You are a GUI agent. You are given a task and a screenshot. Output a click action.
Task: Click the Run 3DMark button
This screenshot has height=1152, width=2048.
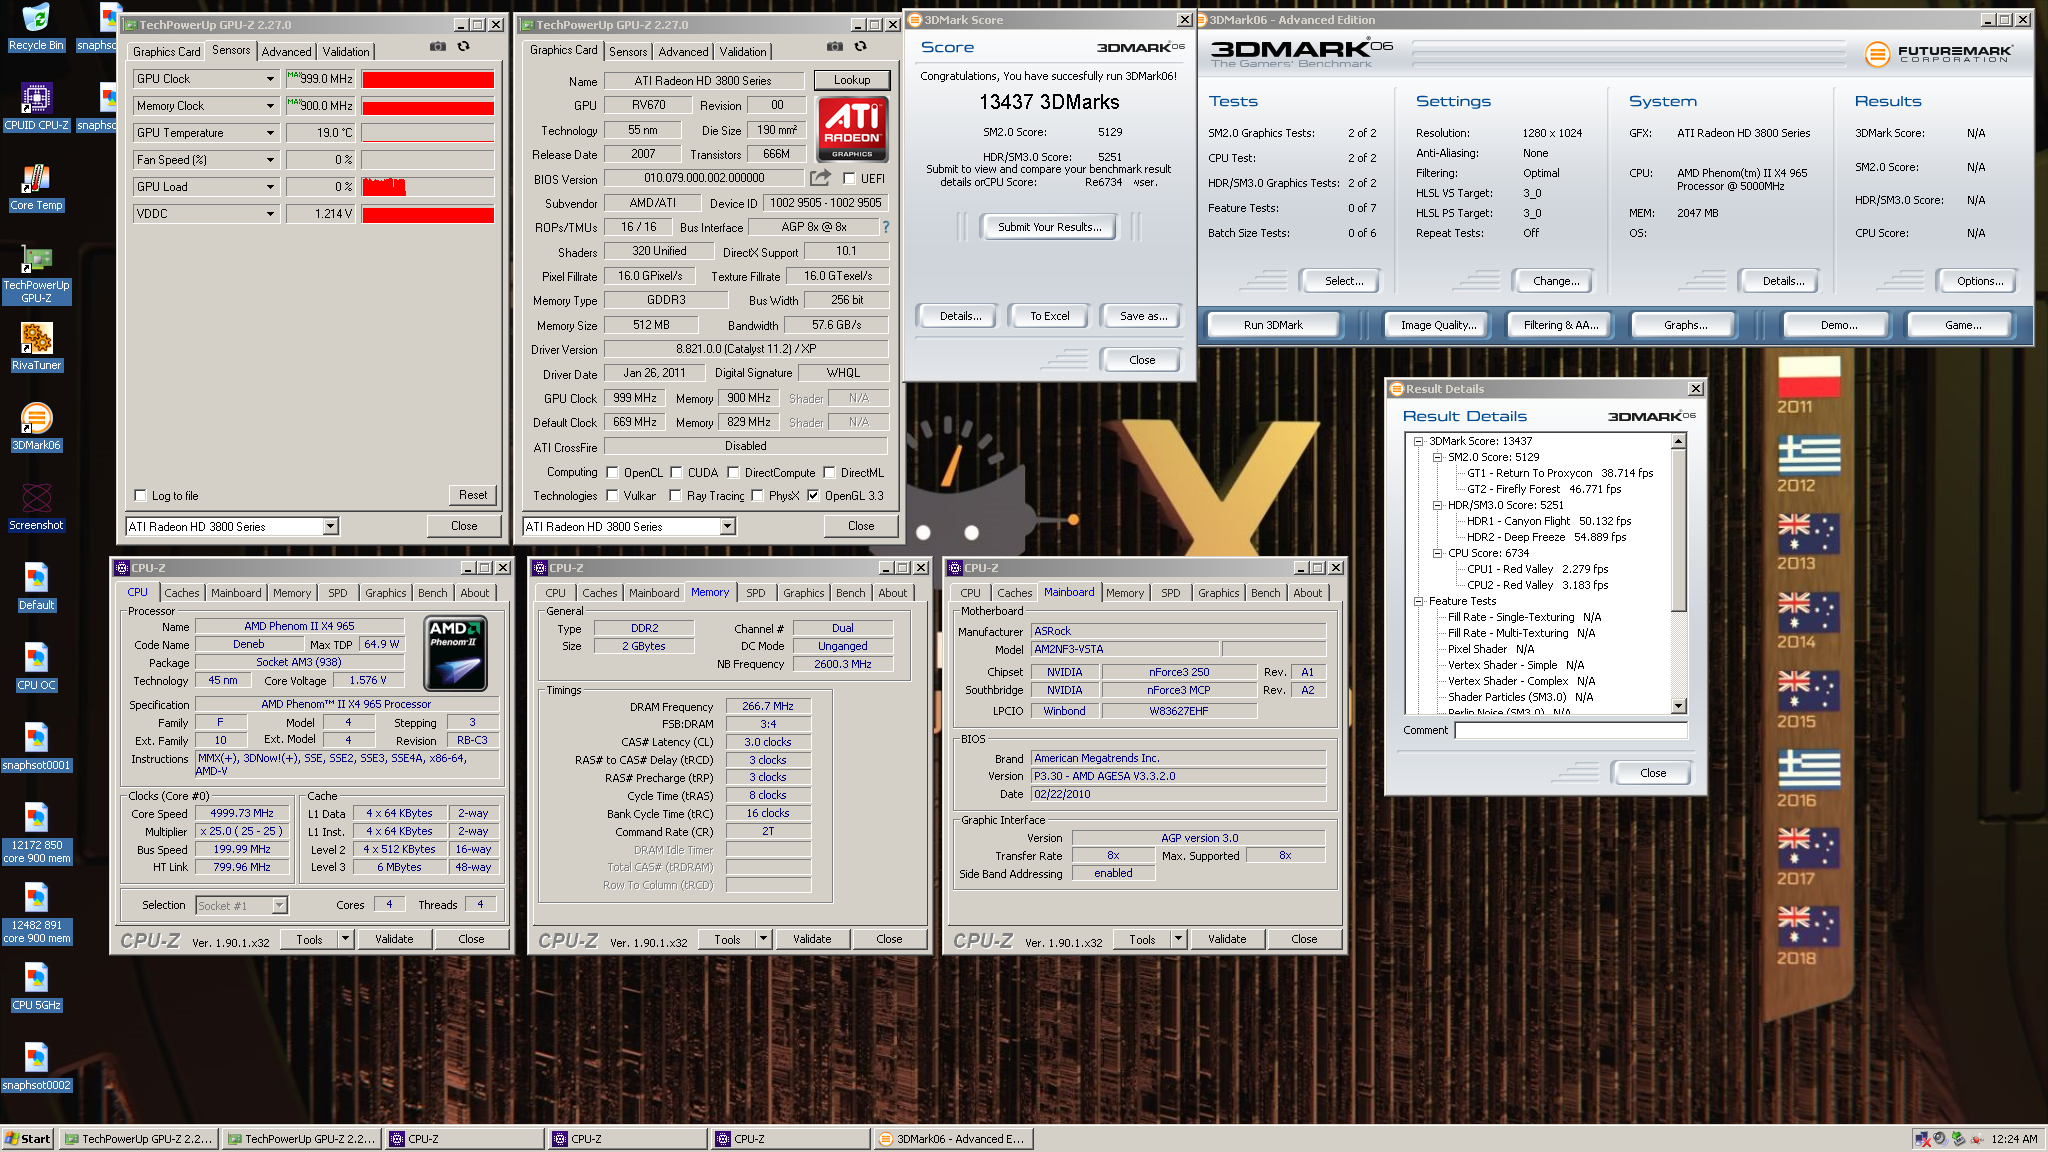pyautogui.click(x=1273, y=325)
